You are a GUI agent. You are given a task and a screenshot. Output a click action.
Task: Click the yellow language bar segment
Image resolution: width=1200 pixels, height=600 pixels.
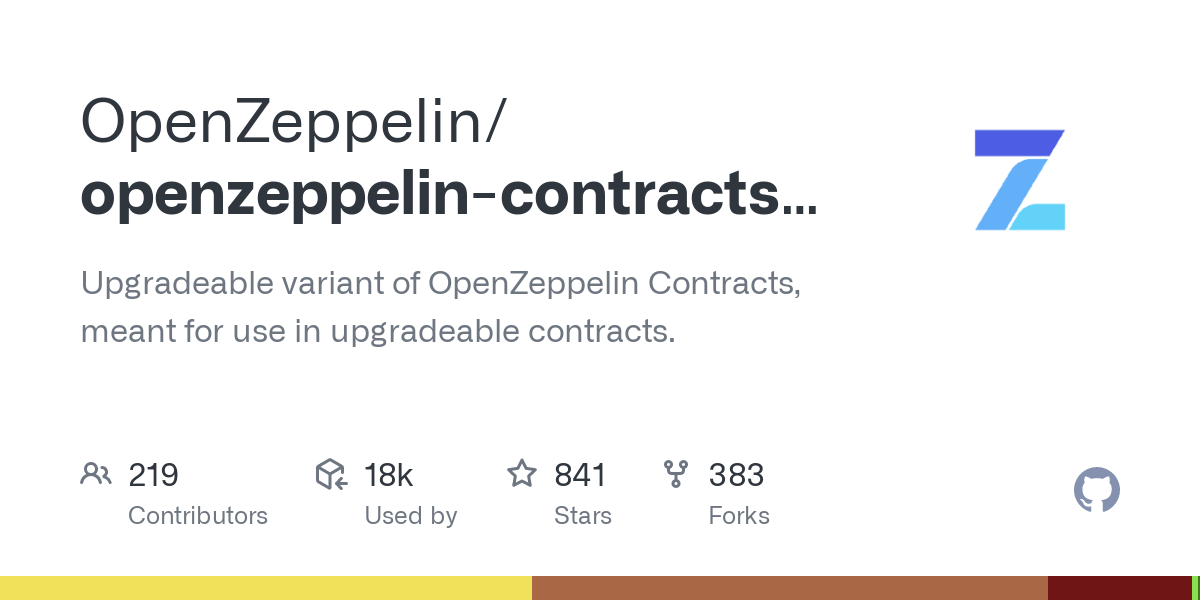(266, 588)
